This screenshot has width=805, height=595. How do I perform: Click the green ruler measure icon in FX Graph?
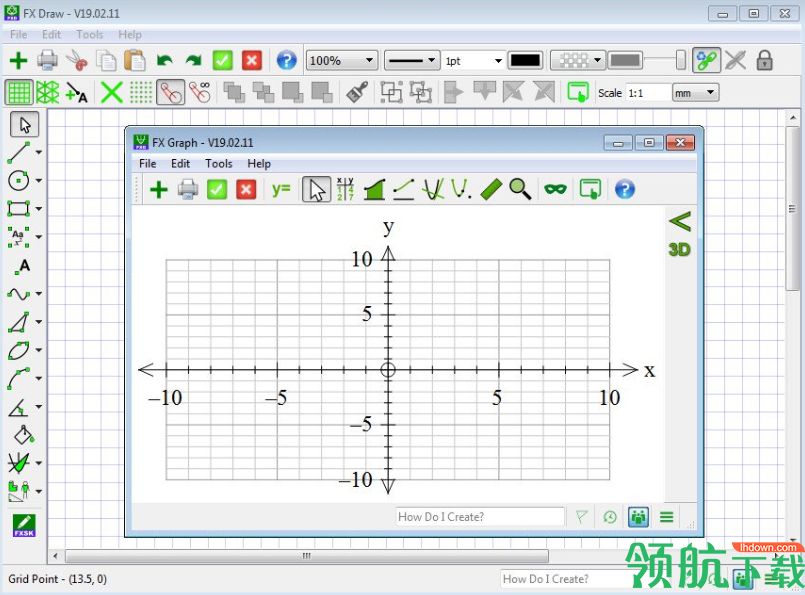[491, 189]
